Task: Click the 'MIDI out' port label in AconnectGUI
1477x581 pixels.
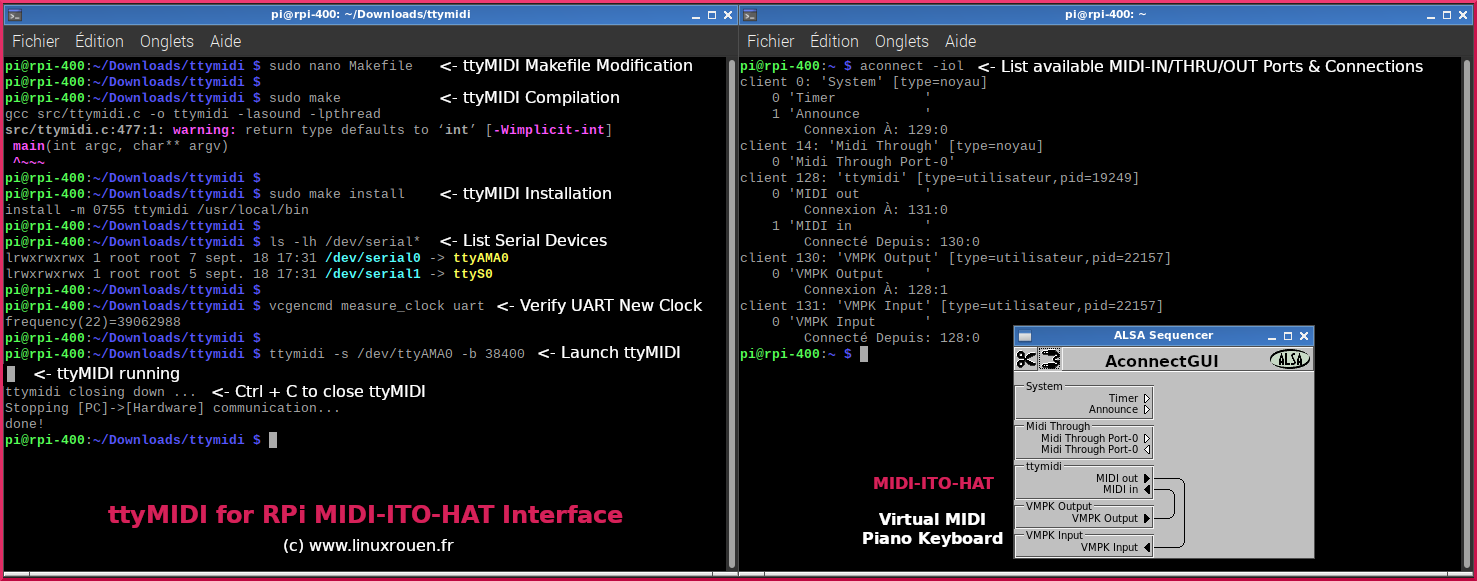Action: (x=1117, y=478)
